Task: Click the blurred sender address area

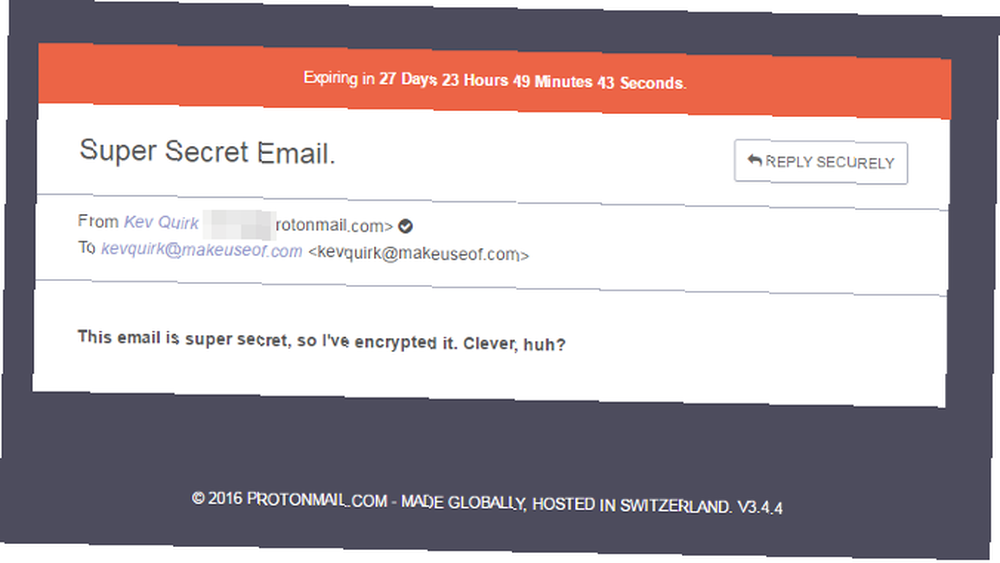Action: [239, 225]
